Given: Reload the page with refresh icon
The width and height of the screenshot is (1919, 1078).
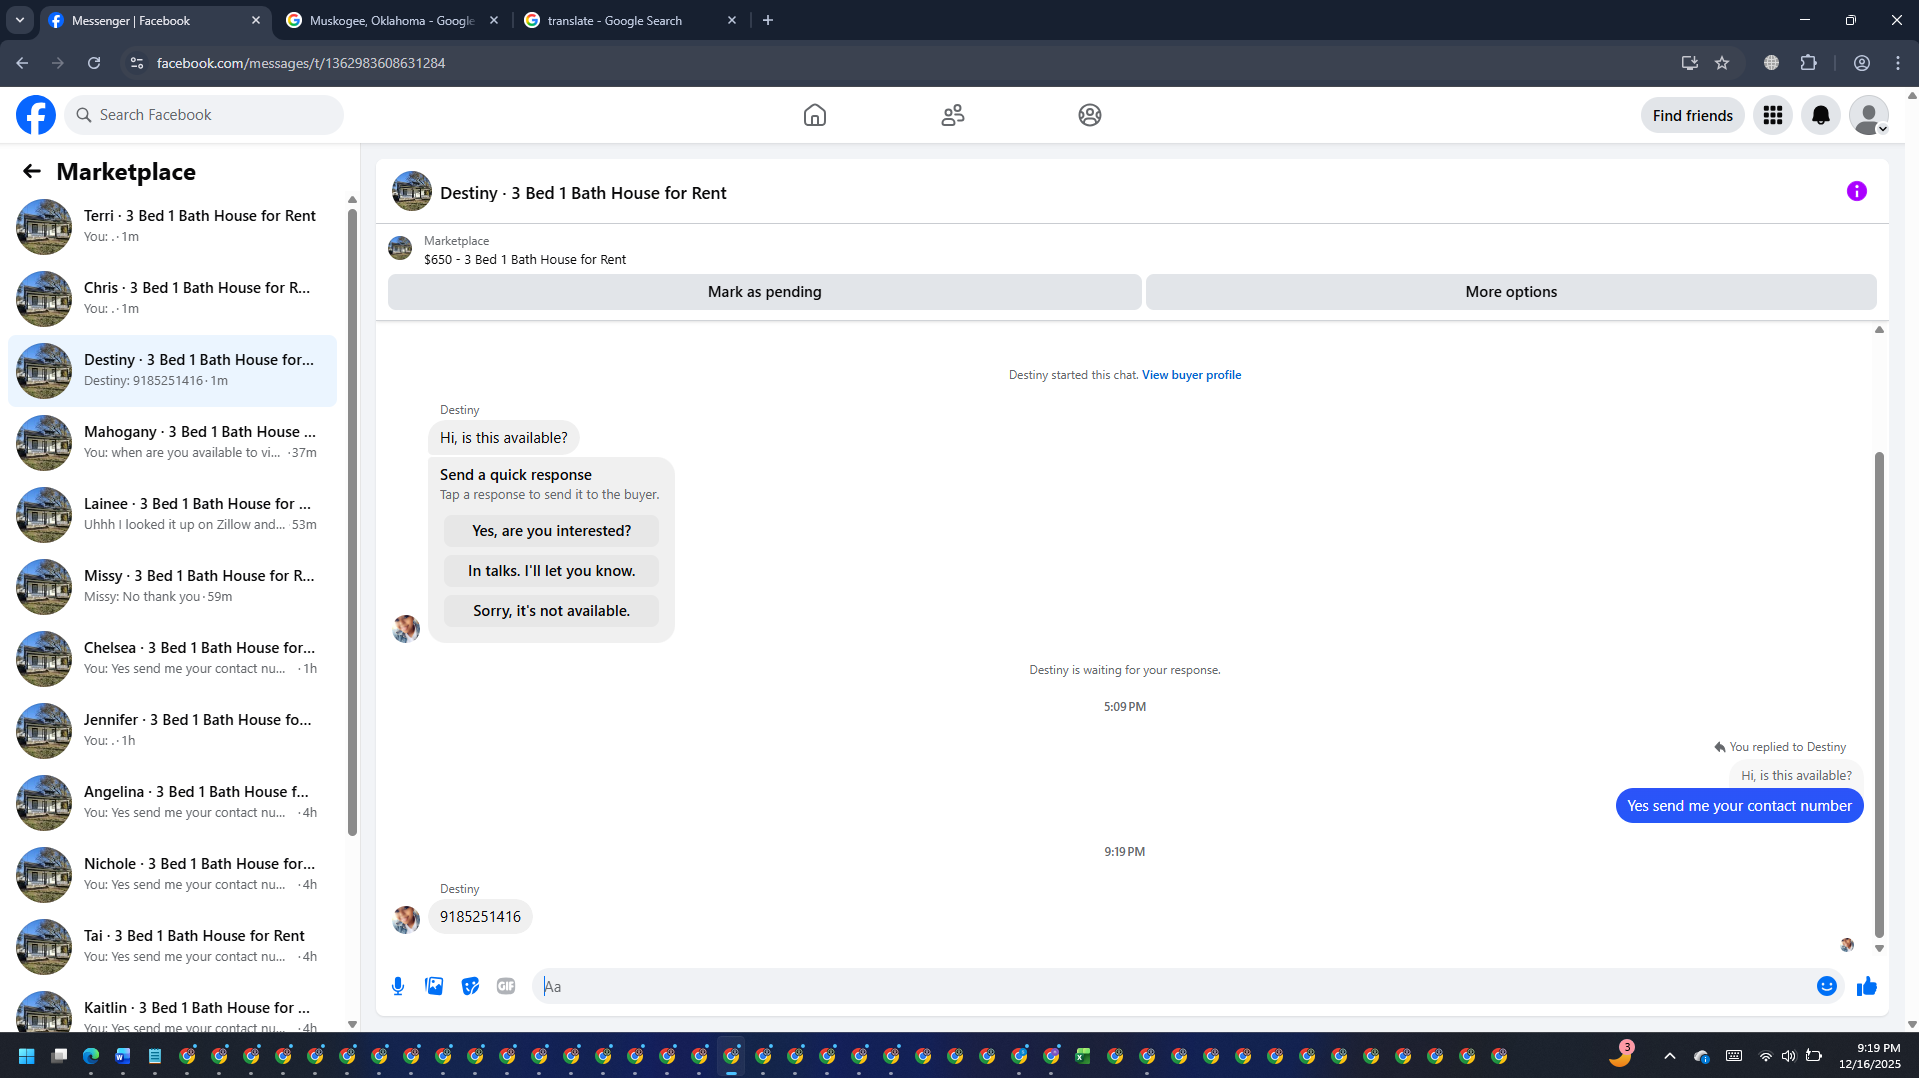Looking at the screenshot, I should [x=94, y=63].
